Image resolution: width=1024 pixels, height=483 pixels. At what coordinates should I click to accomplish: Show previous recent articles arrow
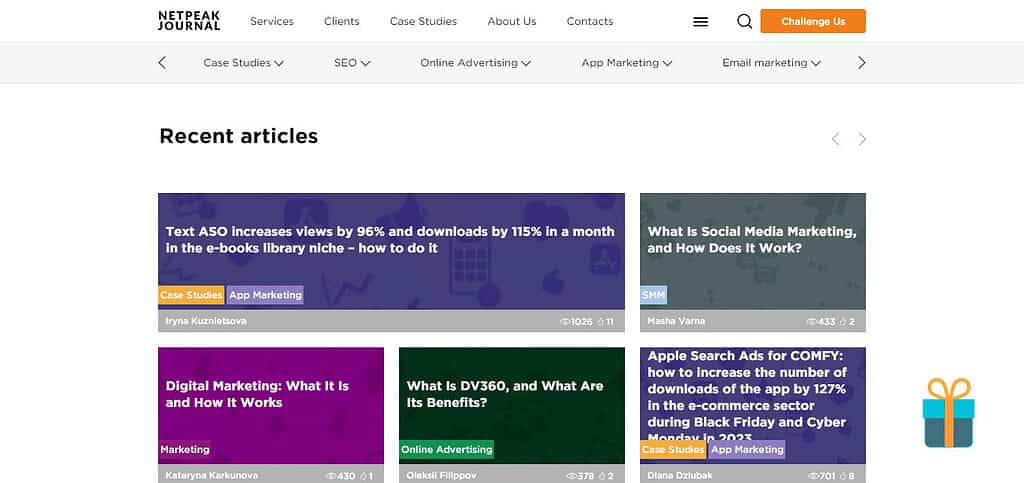(835, 139)
